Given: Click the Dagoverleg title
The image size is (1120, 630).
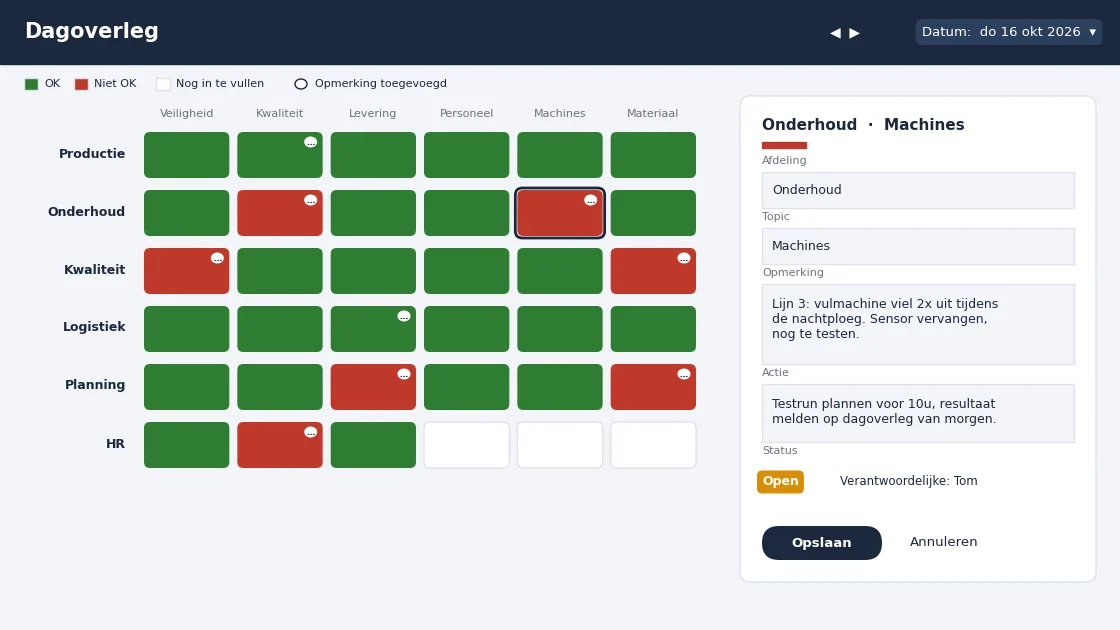Looking at the screenshot, I should (x=91, y=31).
